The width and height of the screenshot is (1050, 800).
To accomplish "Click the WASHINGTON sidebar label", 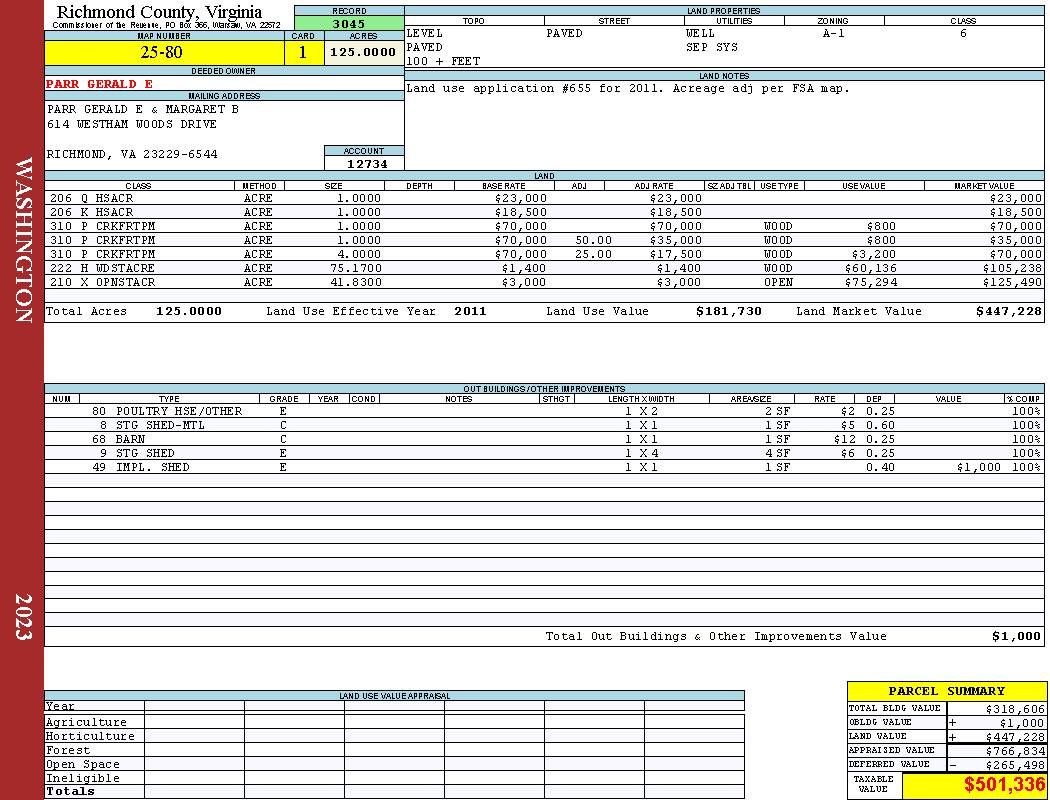I will click(x=23, y=240).
